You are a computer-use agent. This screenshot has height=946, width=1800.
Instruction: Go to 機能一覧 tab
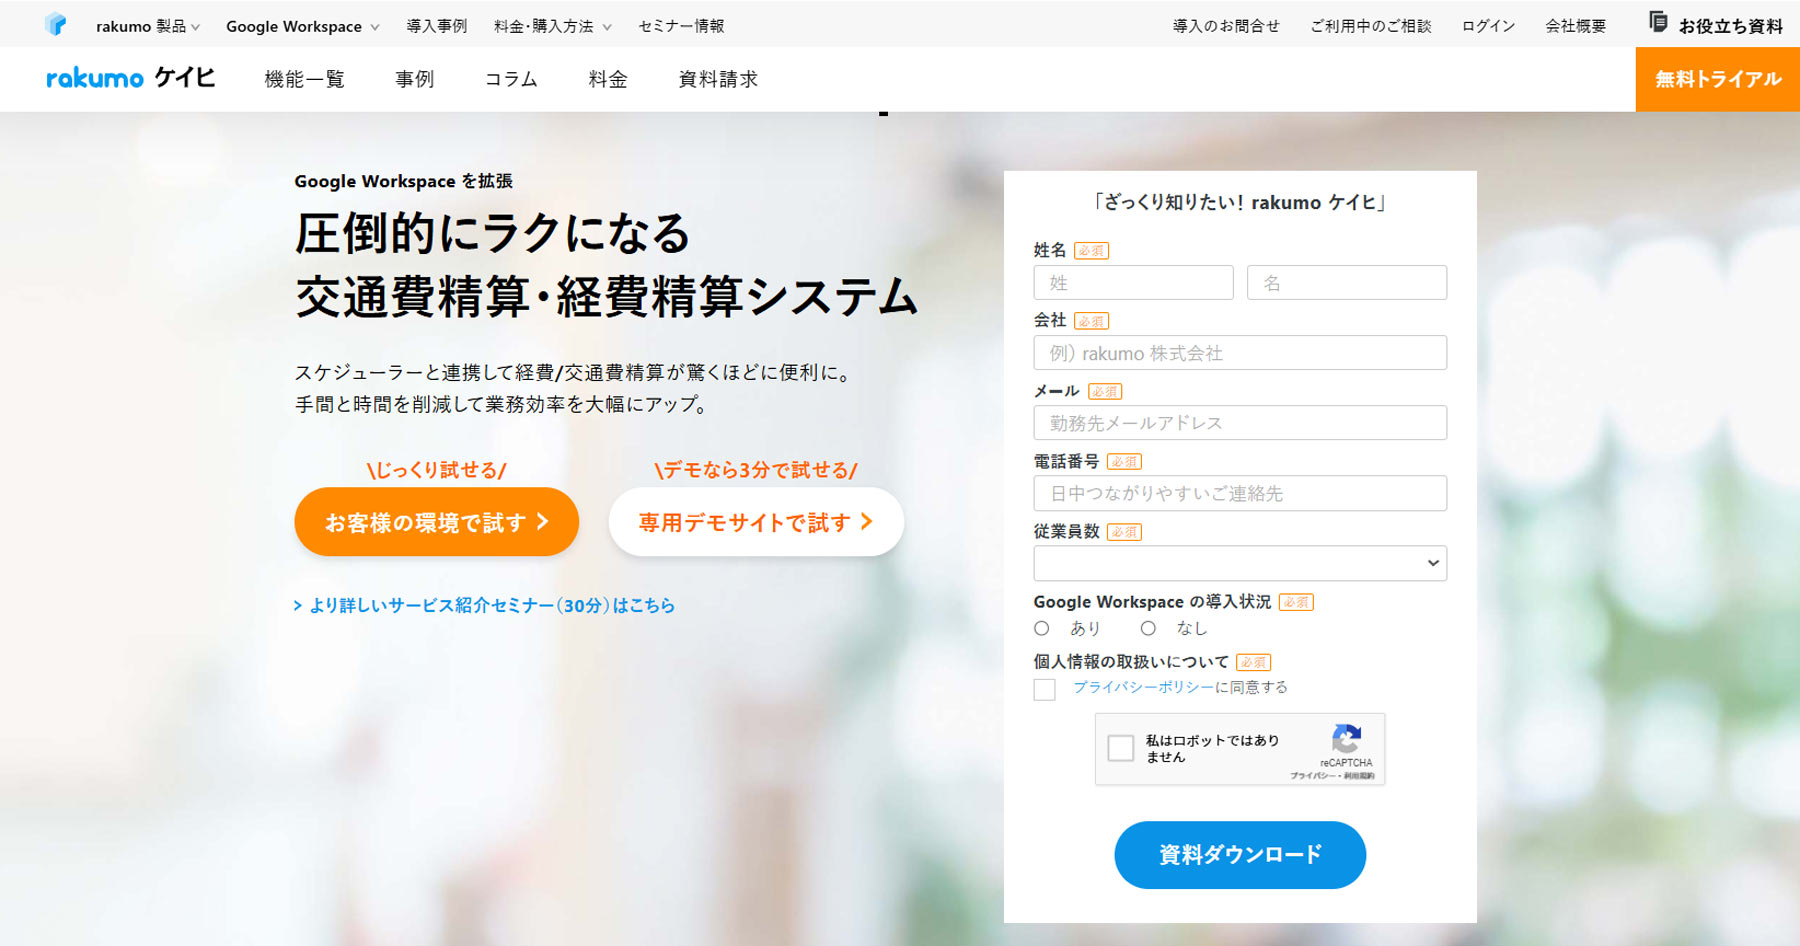coord(305,79)
